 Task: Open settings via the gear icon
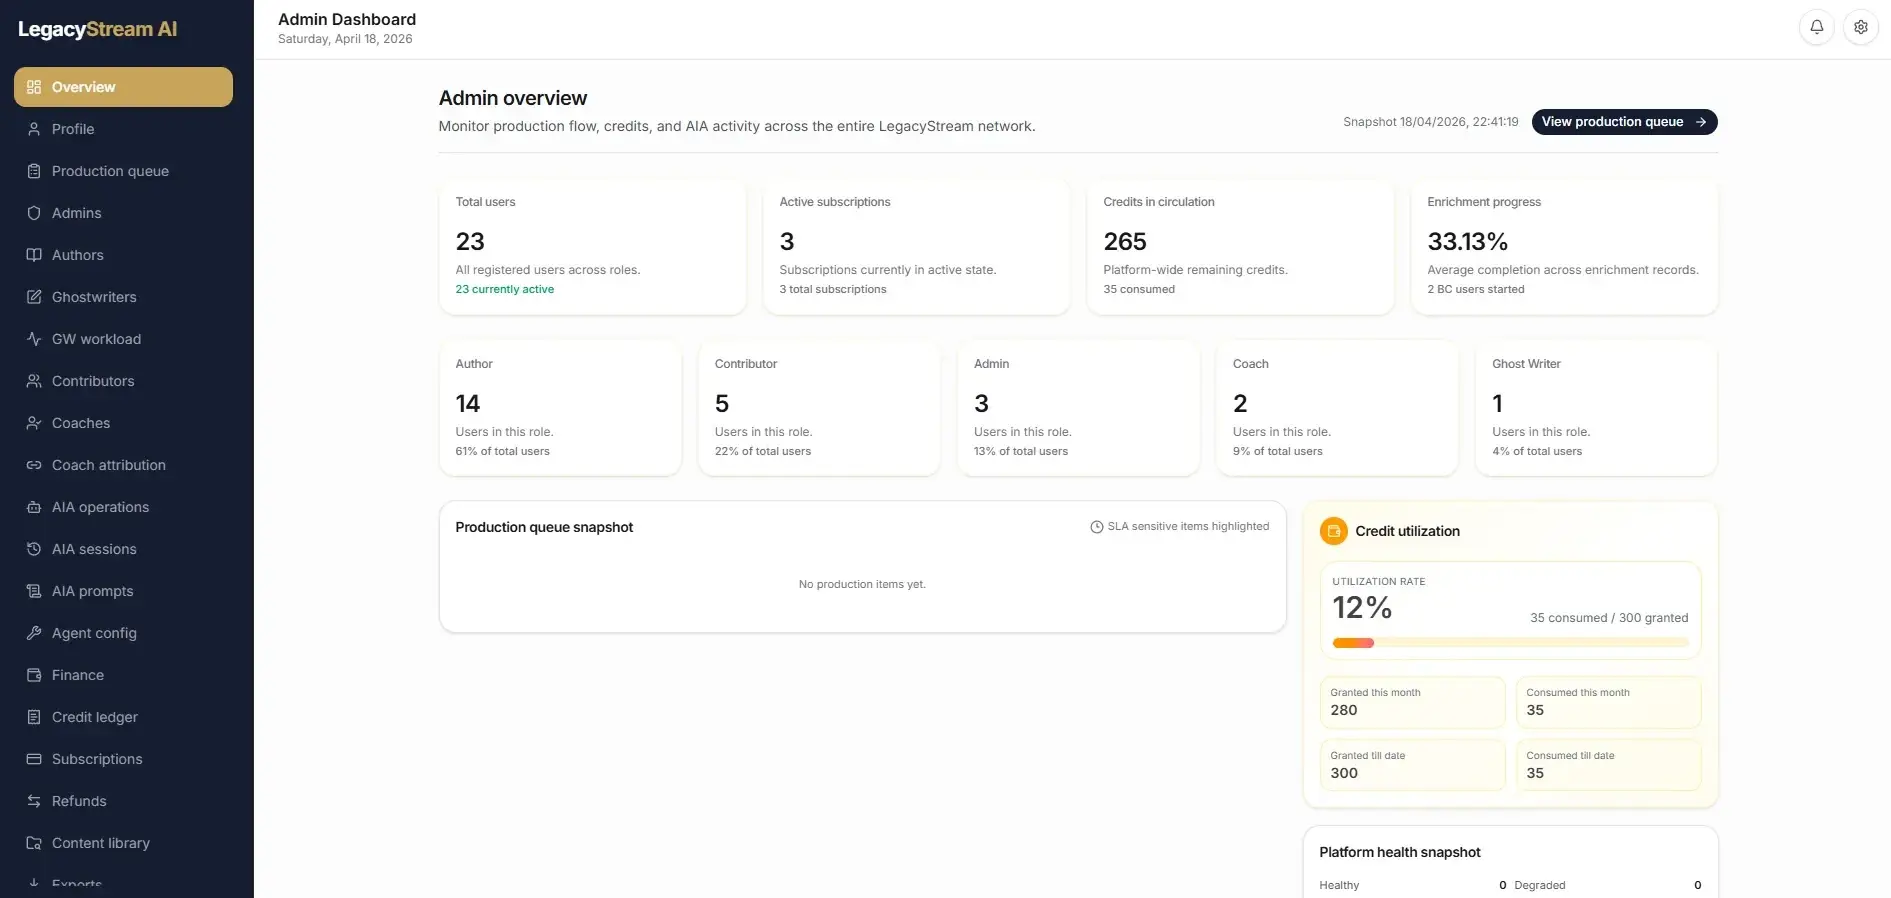(1860, 28)
